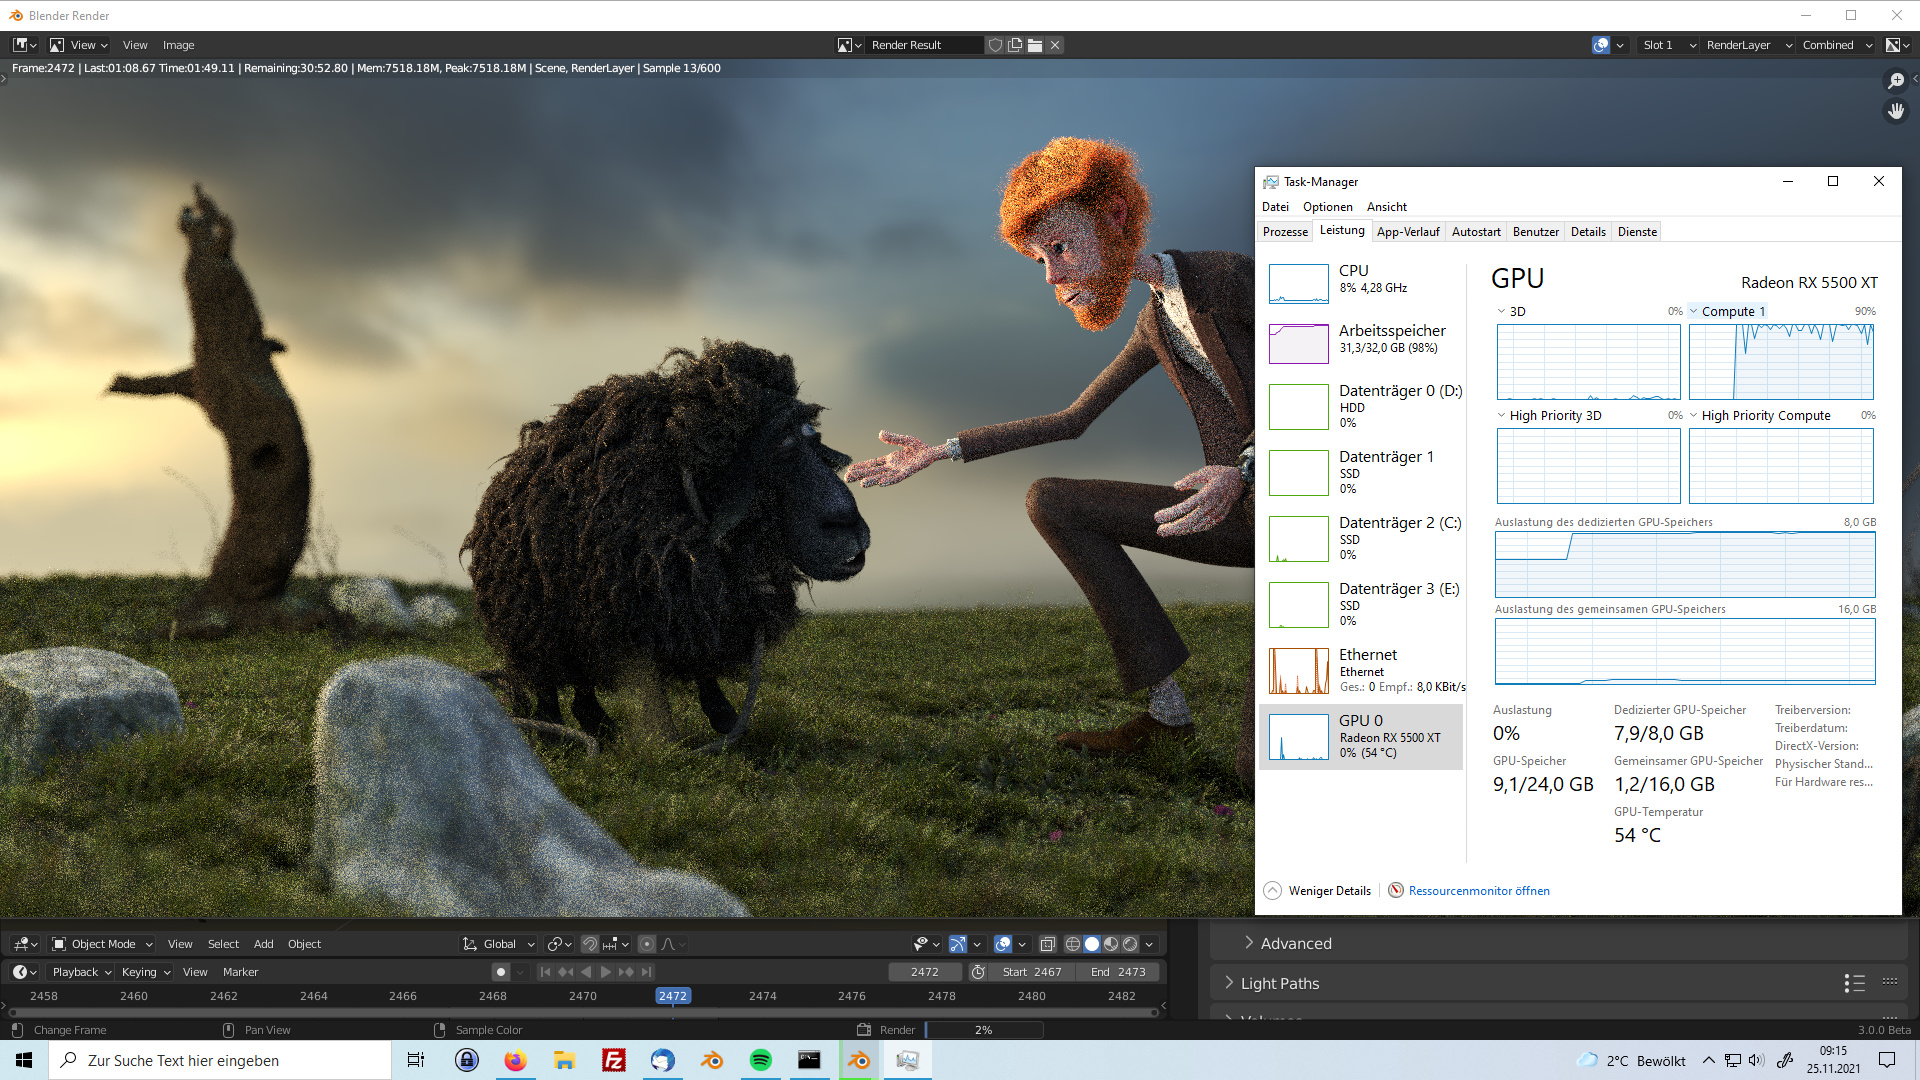Open the image editor type dropdown

[x=25, y=45]
